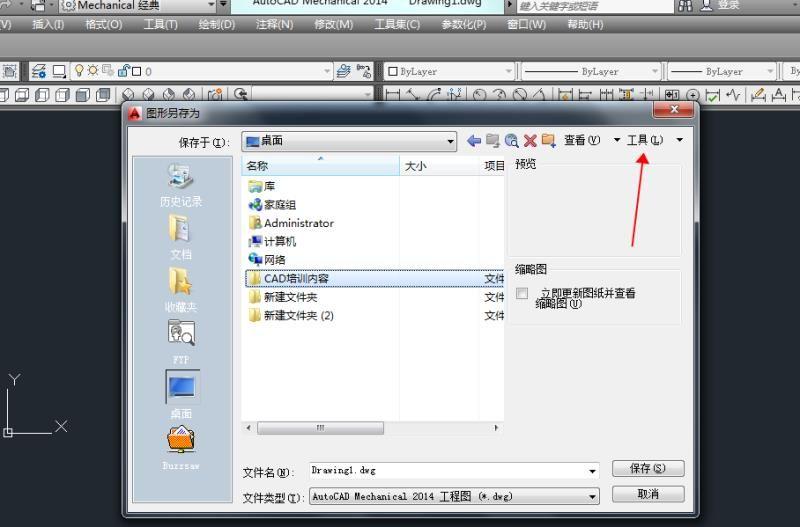Image resolution: width=800 pixels, height=527 pixels.
Task: Click the Make Object's Layer Current icon
Action: tap(344, 71)
